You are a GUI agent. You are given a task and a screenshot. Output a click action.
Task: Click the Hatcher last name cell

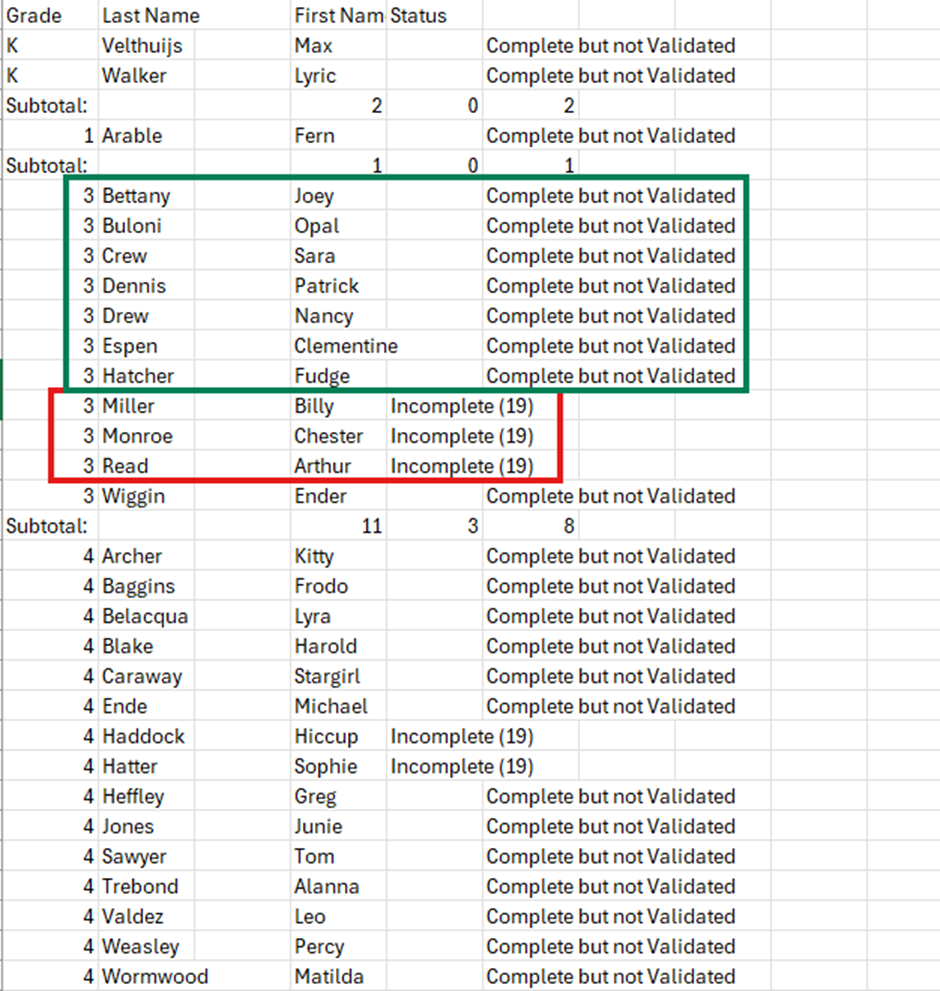(147, 376)
